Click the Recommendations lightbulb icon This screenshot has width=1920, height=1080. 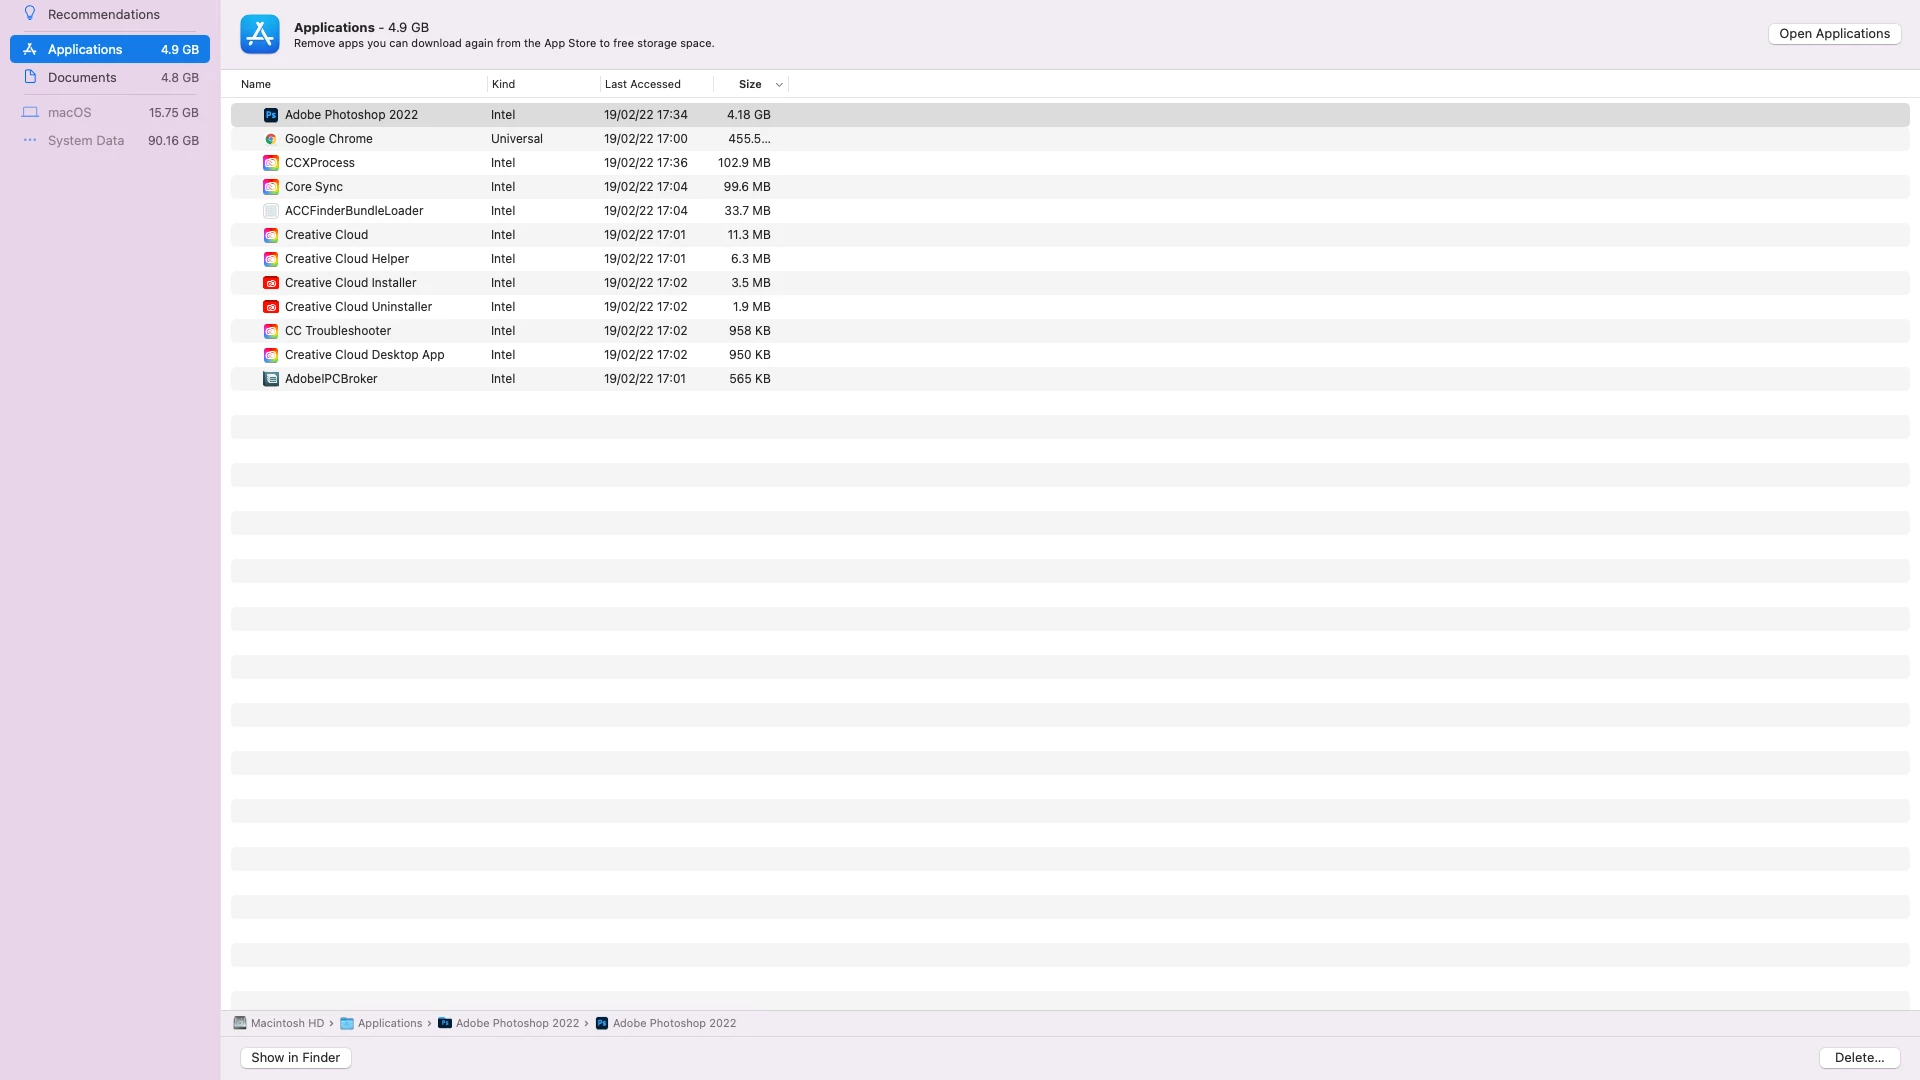click(30, 14)
